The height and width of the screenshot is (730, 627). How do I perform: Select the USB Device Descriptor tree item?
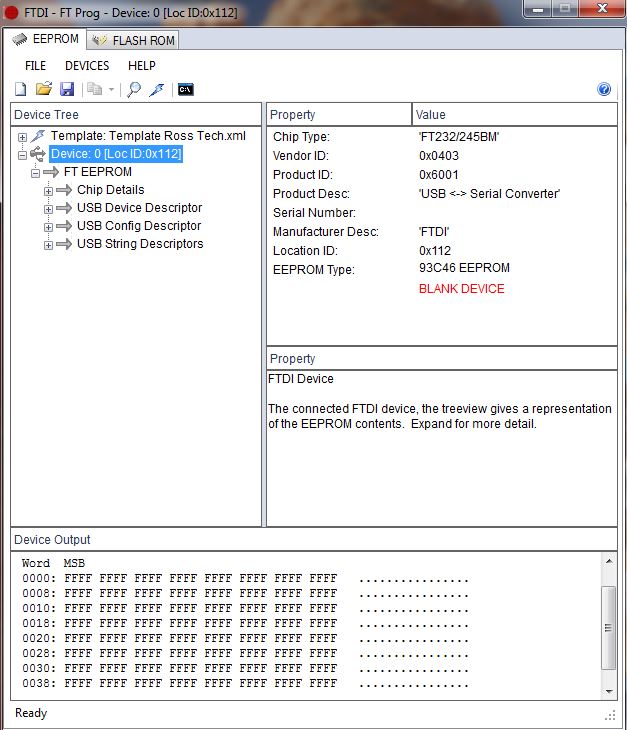click(140, 208)
